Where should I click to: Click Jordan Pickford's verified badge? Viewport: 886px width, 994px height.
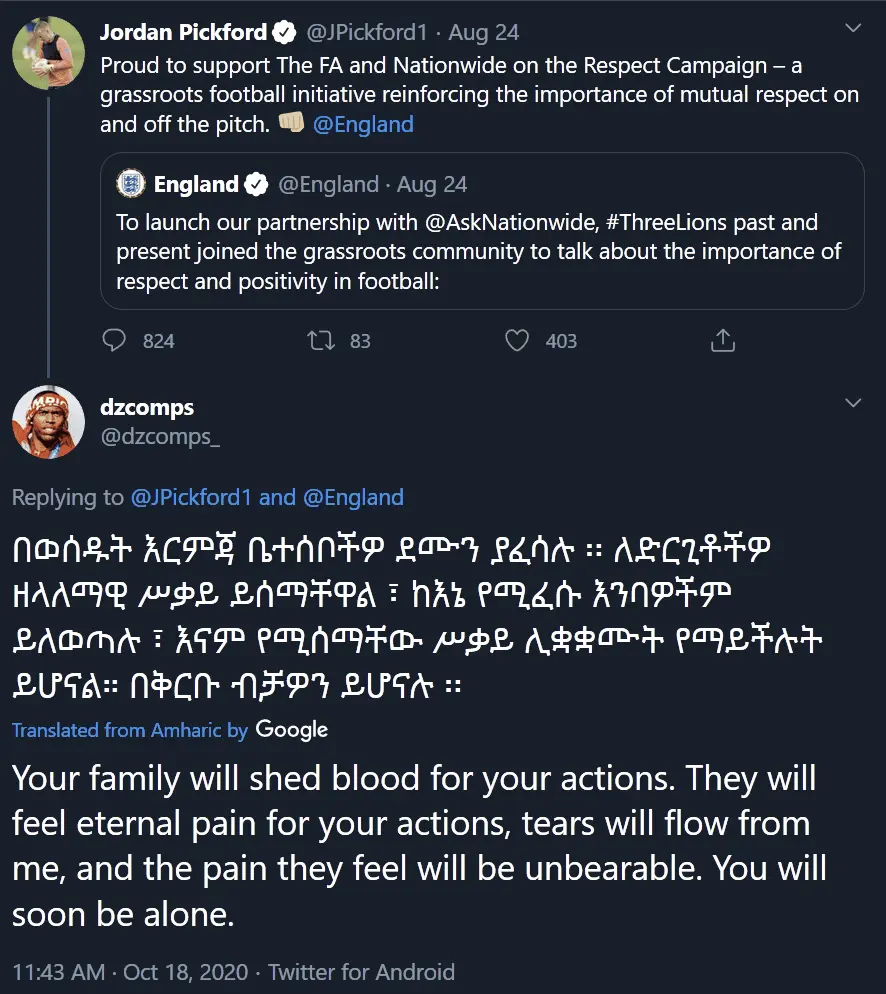tap(285, 32)
